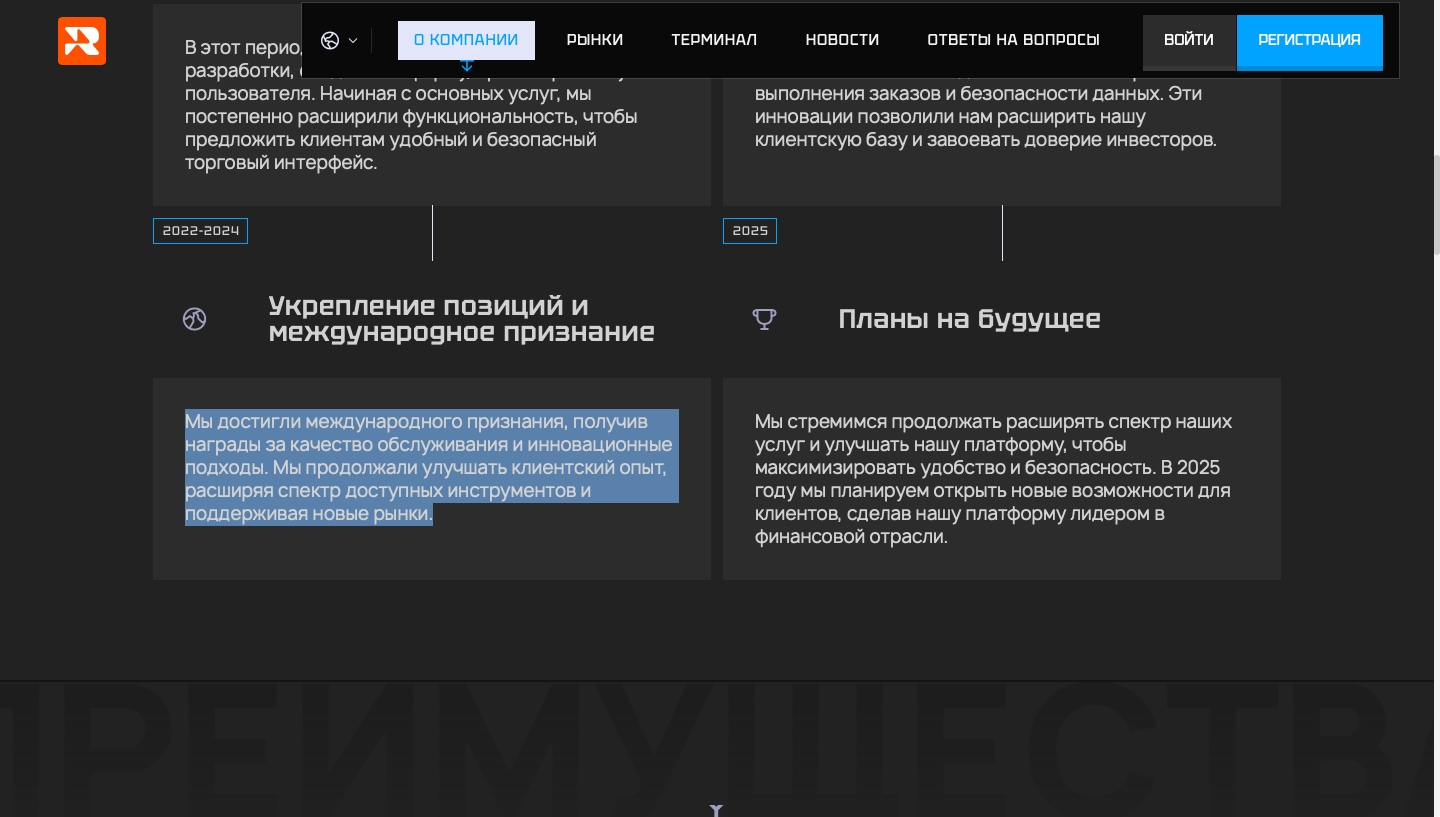The image size is (1440, 817).
Task: Click highlighted paragraph Мы достигли международного признания
Action: 432,467
